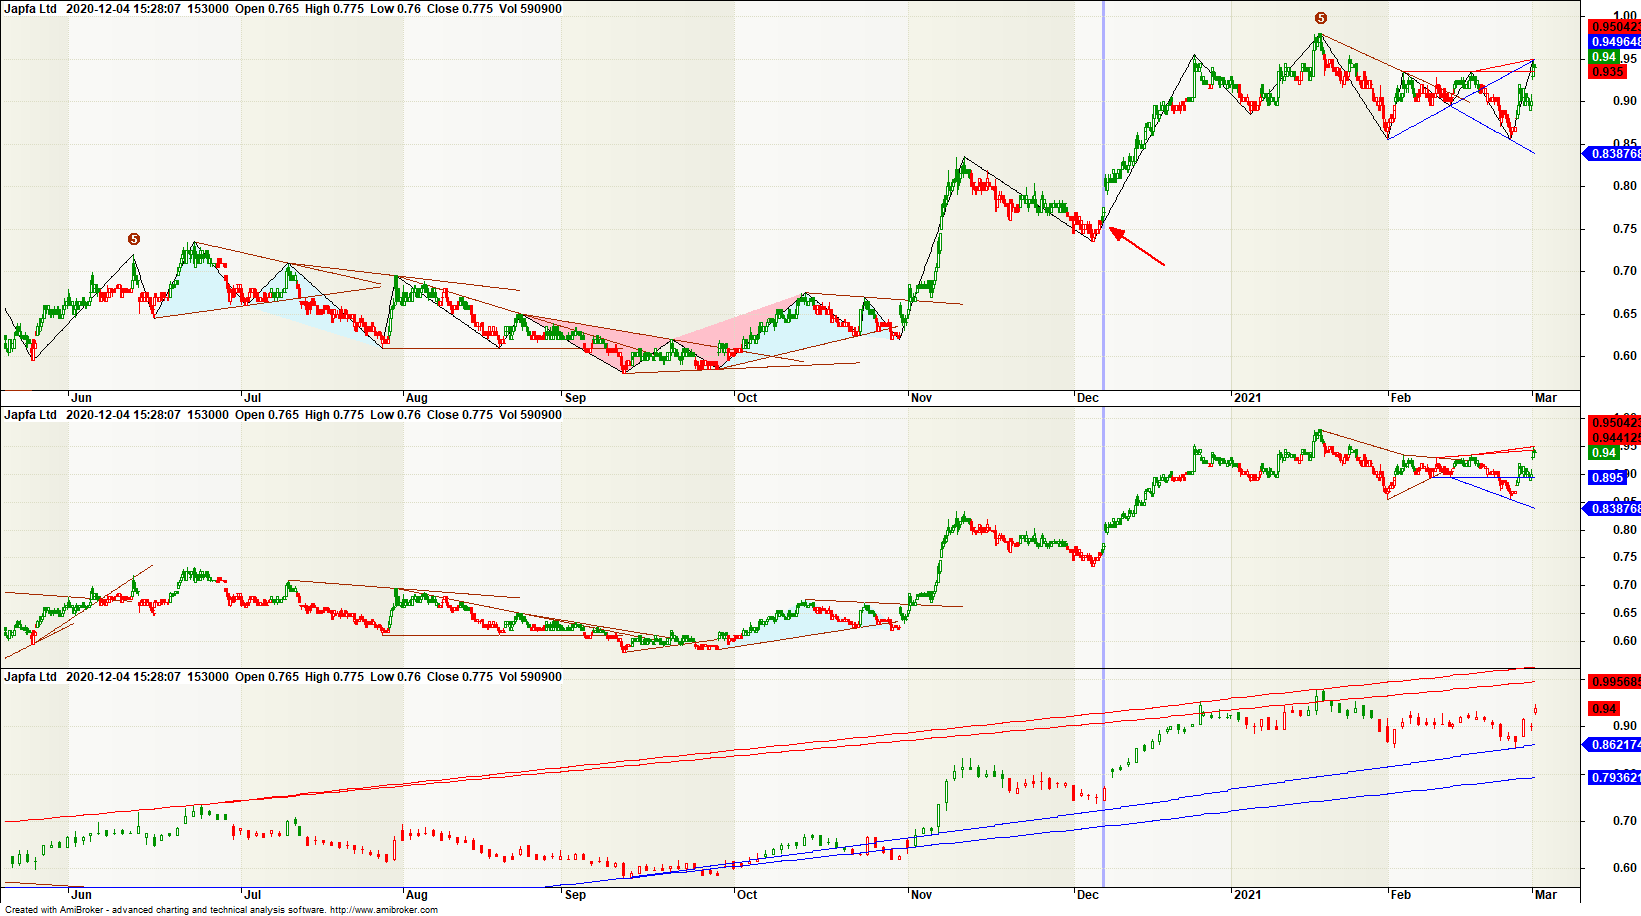This screenshot has width=1641, height=916.
Task: Click the Jul label on top pane time axis
Action: (x=253, y=398)
